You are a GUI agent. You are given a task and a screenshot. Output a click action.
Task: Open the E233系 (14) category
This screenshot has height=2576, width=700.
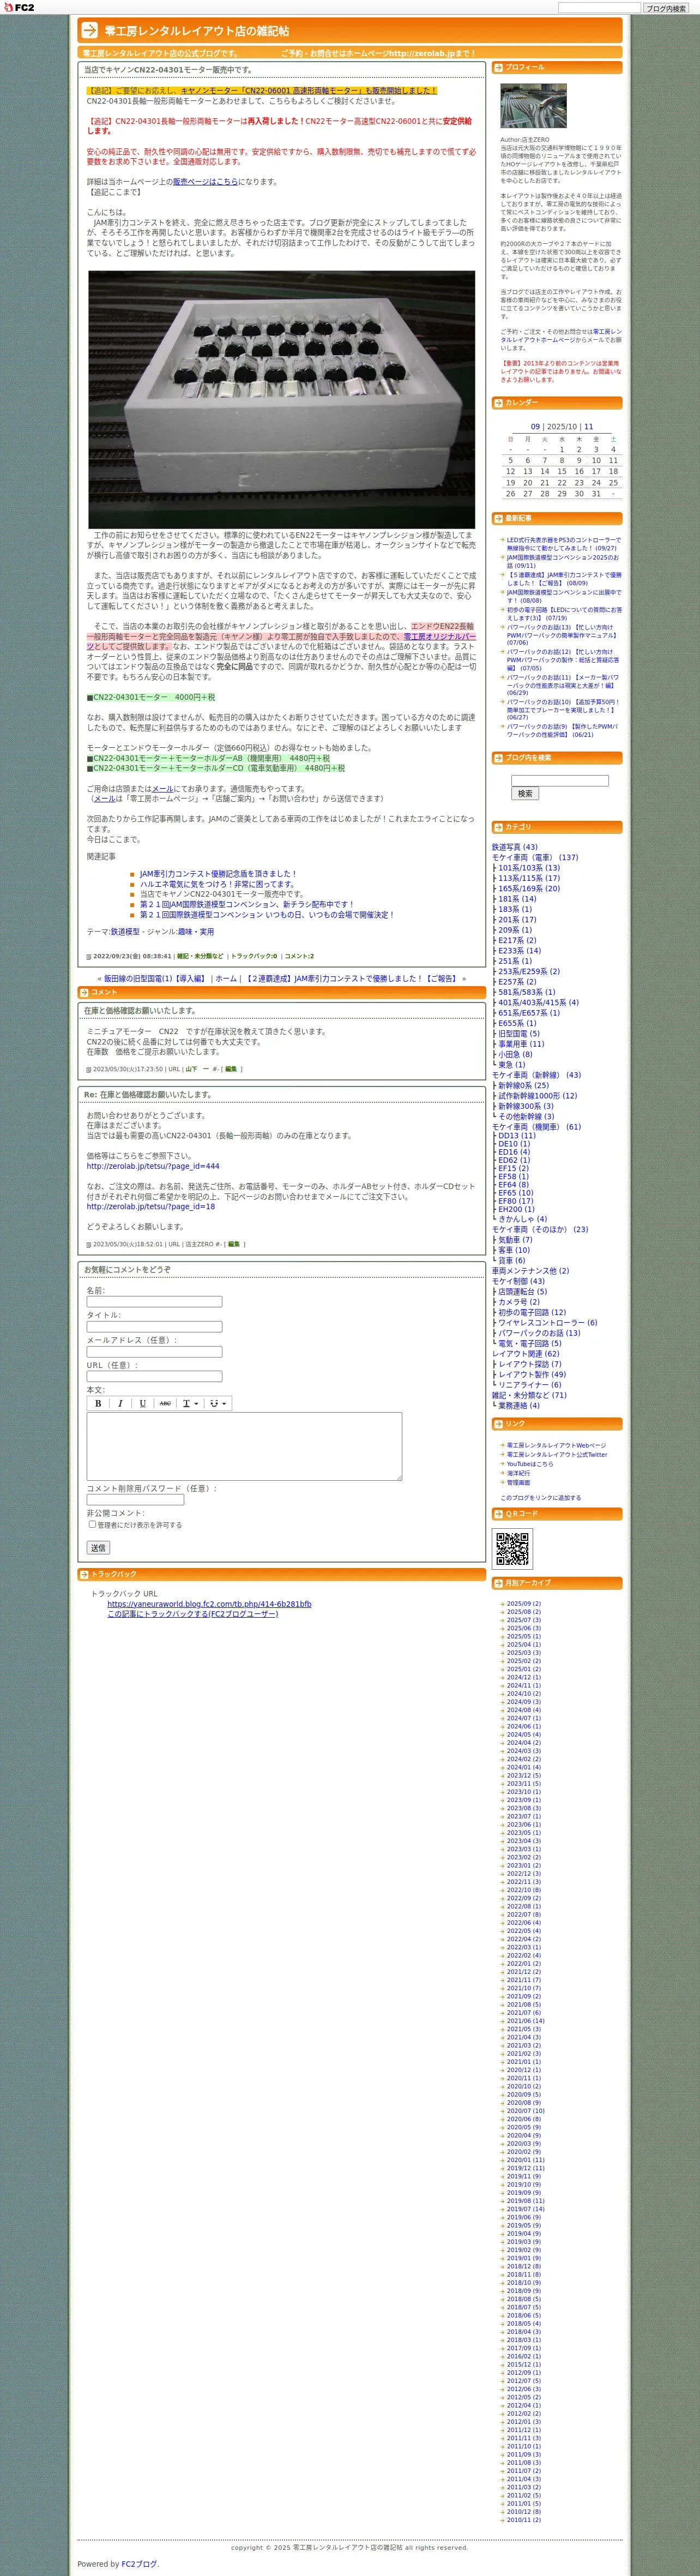[519, 951]
